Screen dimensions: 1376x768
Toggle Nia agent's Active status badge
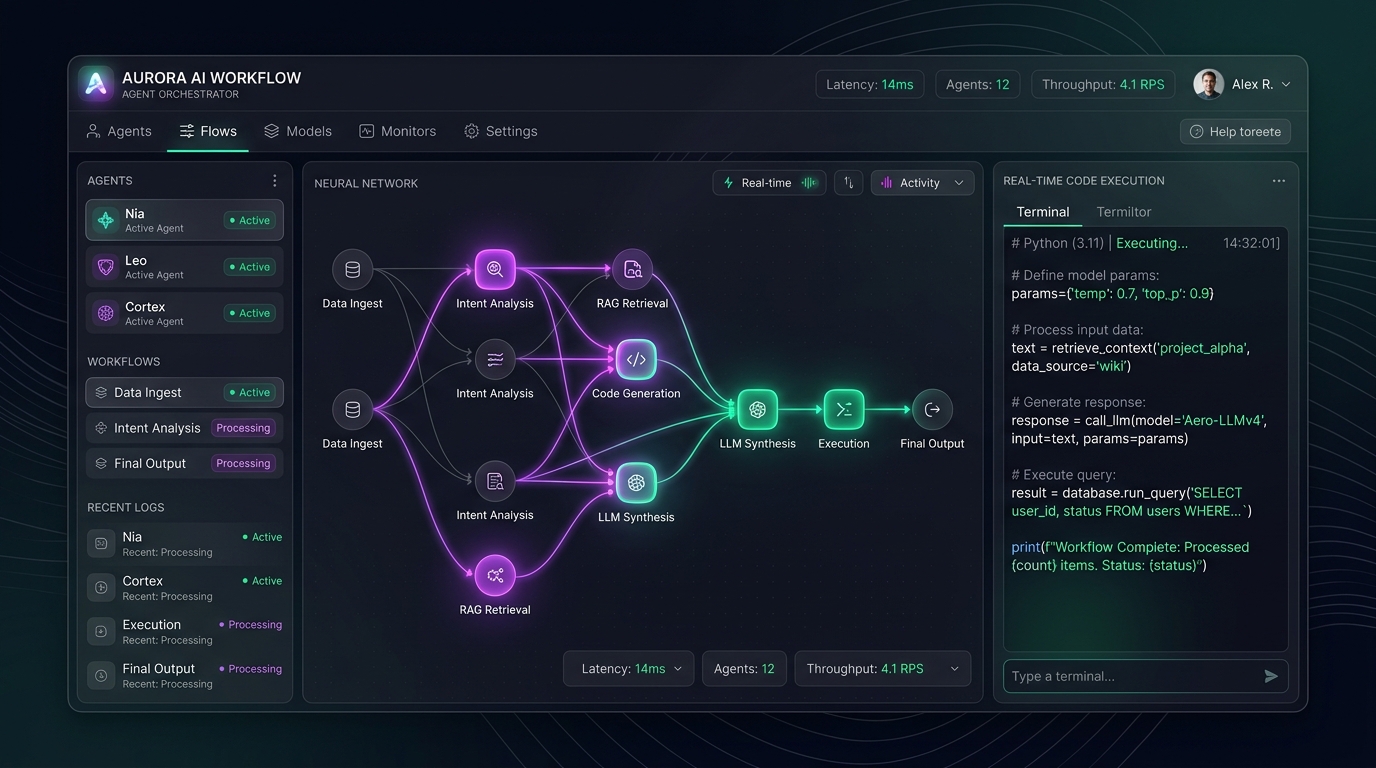point(249,220)
